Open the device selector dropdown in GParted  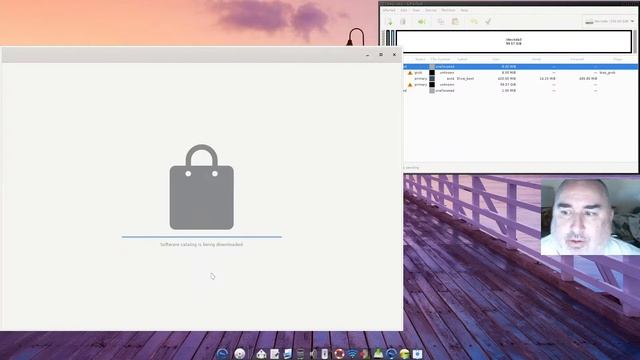pyautogui.click(x=610, y=21)
